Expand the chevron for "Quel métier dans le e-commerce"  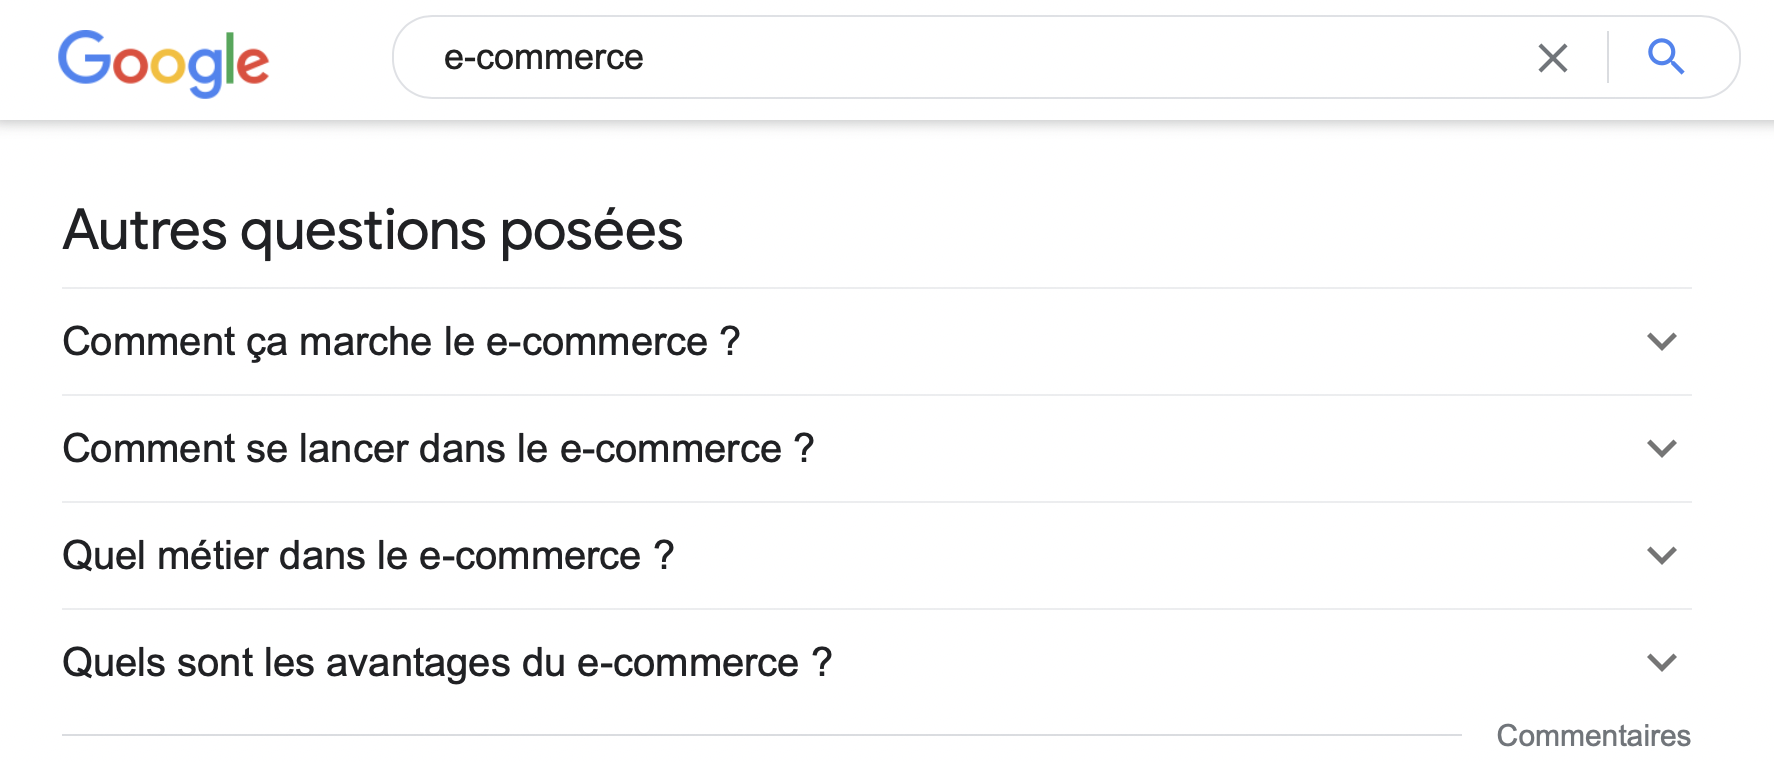[1661, 556]
